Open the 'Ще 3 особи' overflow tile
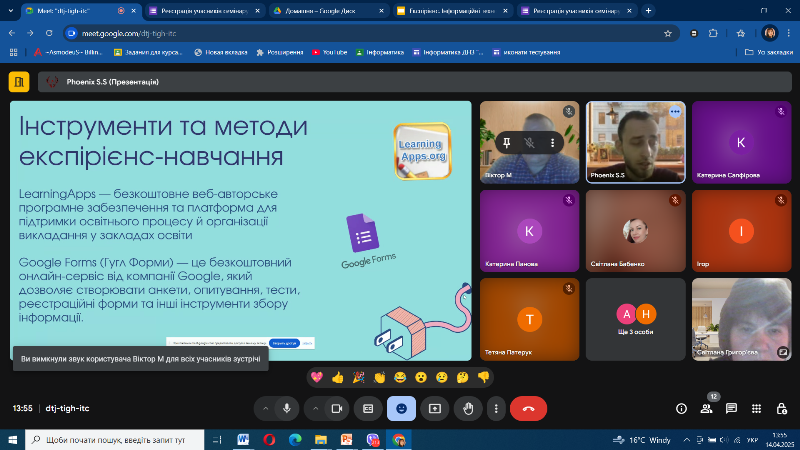Screen dimensions: 800x450 click(x=636, y=319)
